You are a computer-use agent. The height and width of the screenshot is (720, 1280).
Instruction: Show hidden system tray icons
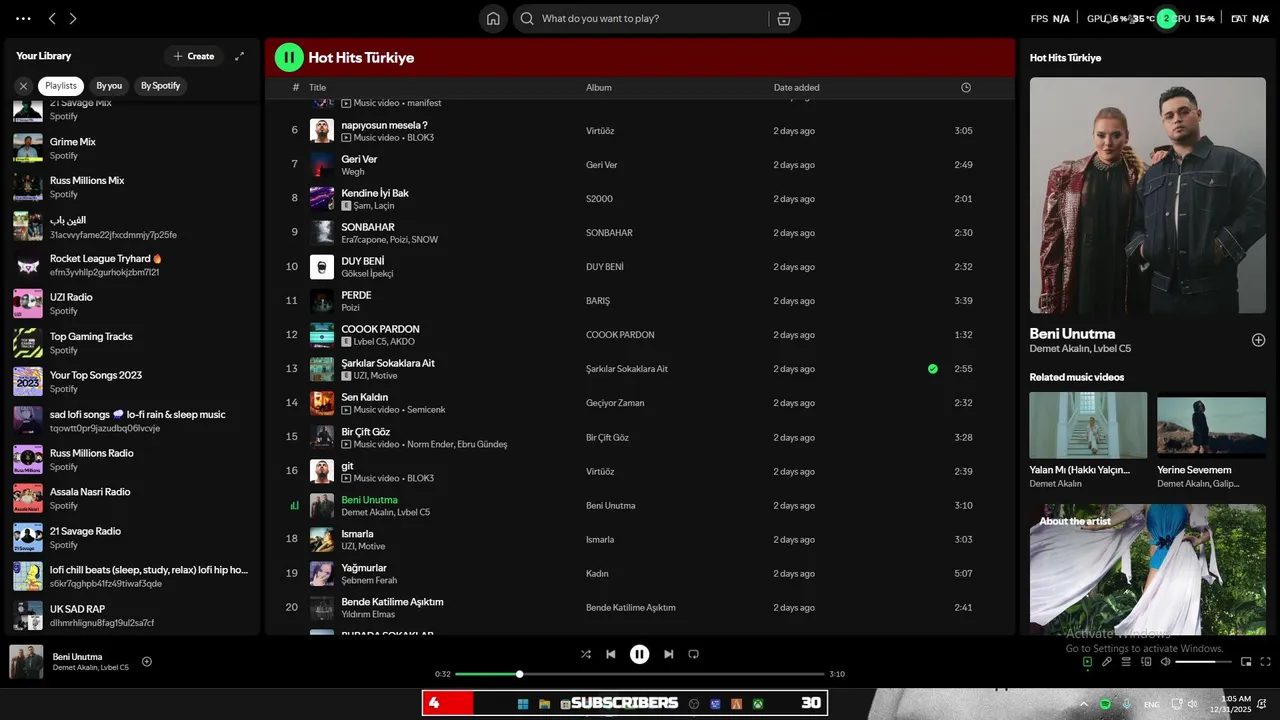click(1083, 704)
